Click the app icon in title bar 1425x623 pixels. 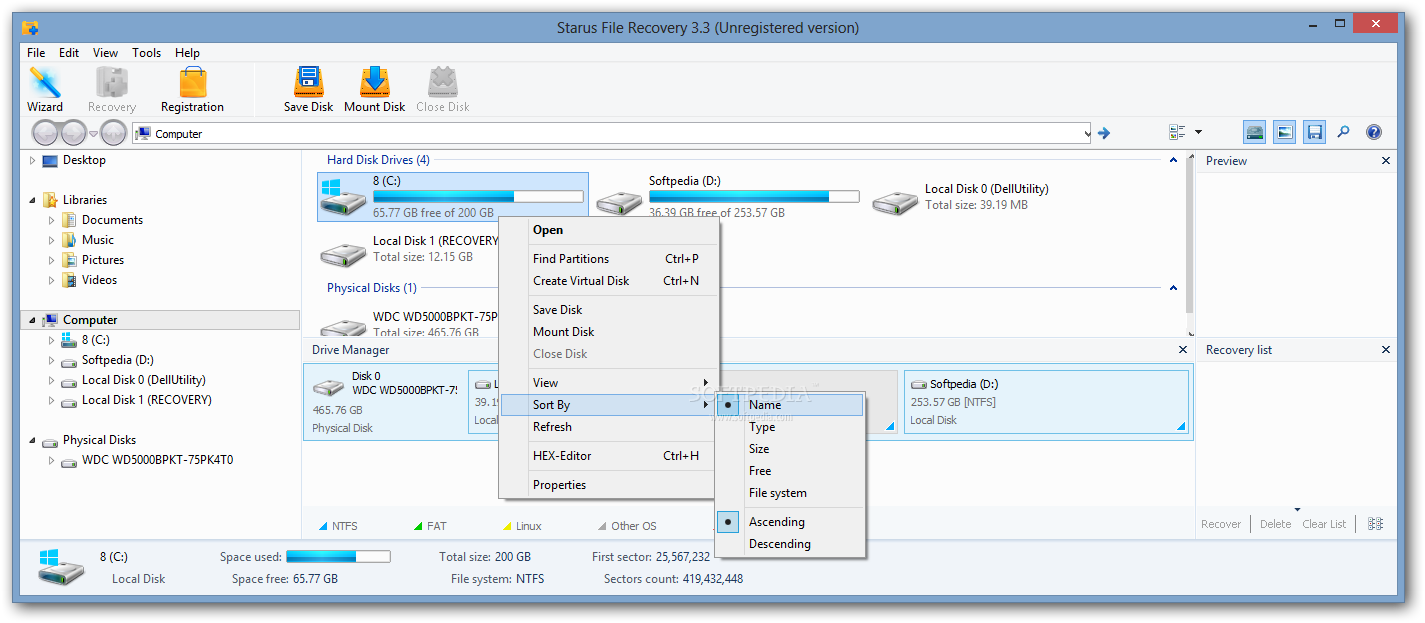point(30,28)
